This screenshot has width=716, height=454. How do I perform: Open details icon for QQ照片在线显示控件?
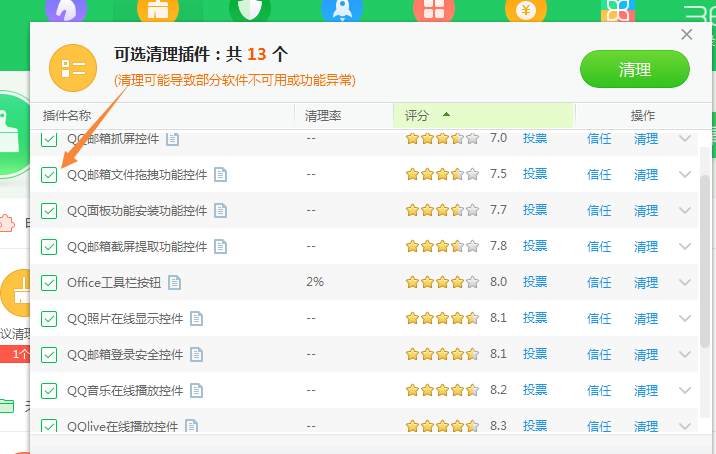196,318
